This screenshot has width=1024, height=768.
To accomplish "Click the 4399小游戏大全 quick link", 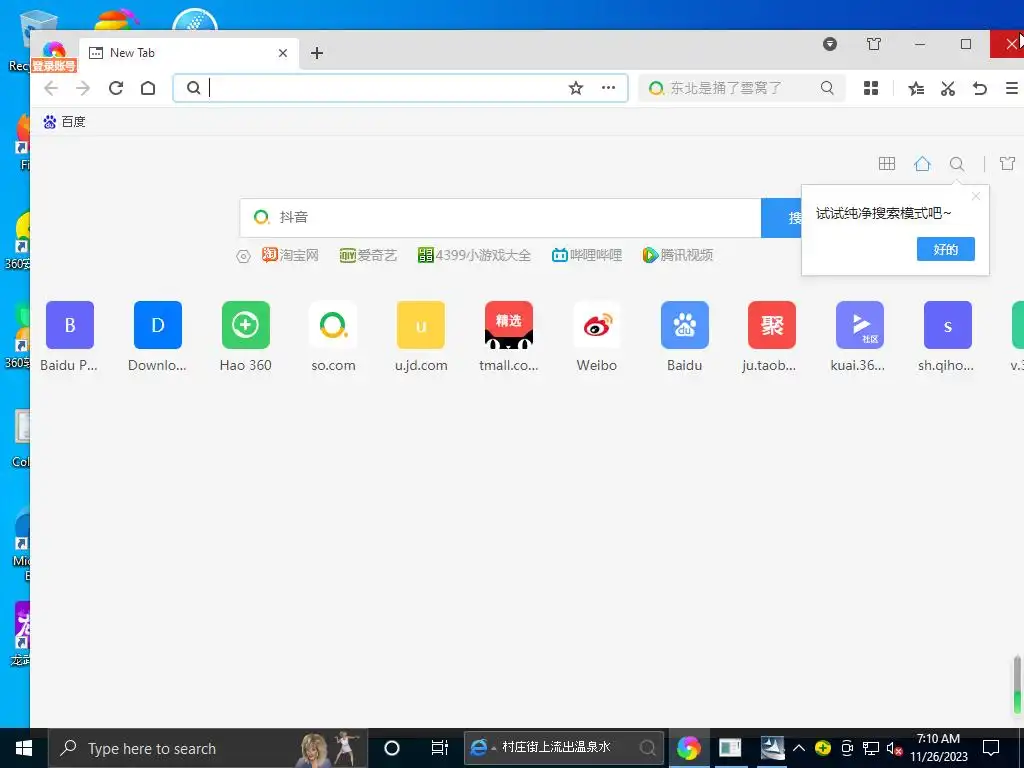I will tap(475, 255).
